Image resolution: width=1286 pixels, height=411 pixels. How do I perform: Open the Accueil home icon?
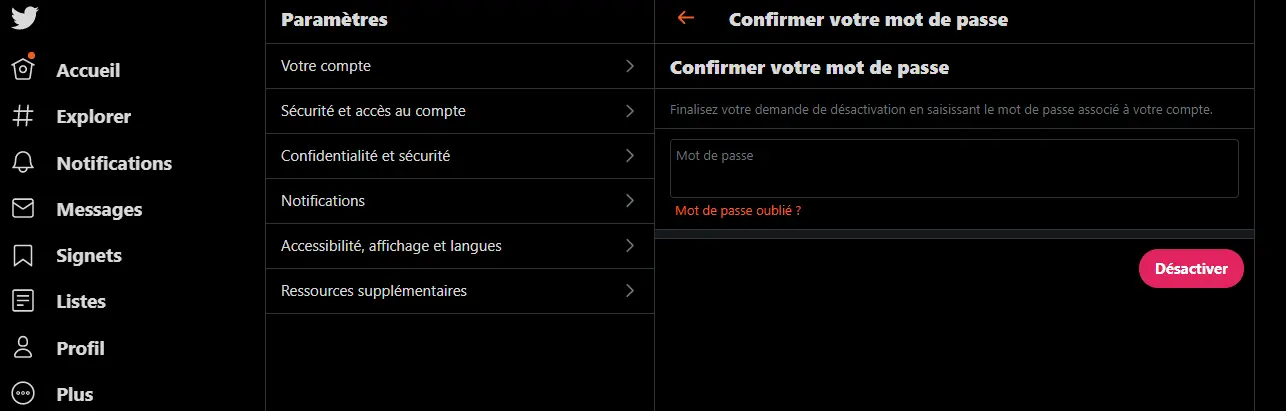23,69
